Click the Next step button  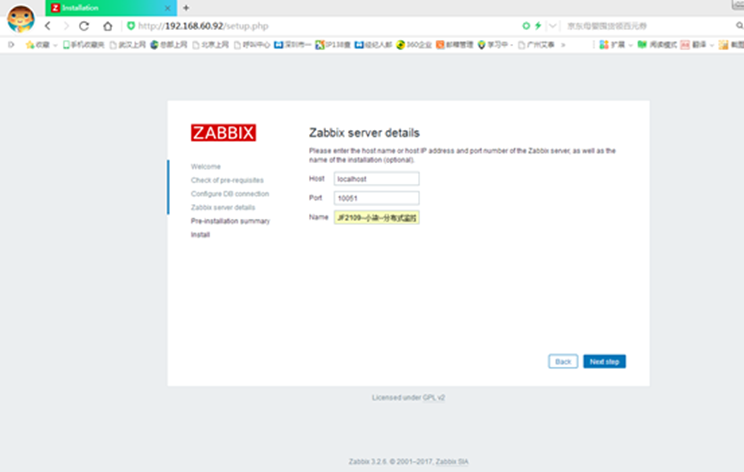(604, 361)
